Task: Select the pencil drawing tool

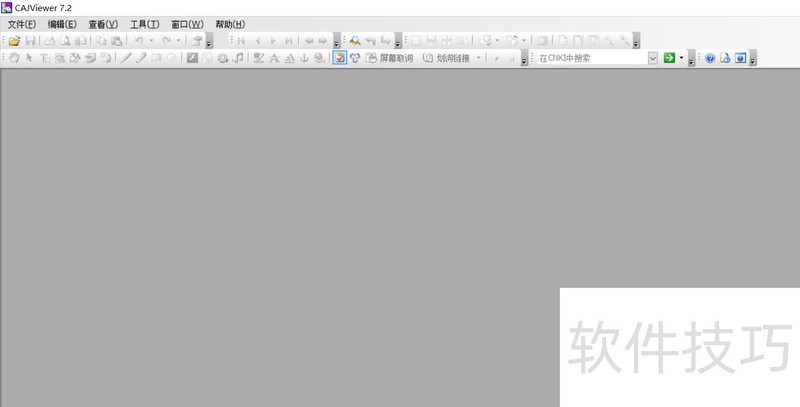Action: (141, 58)
